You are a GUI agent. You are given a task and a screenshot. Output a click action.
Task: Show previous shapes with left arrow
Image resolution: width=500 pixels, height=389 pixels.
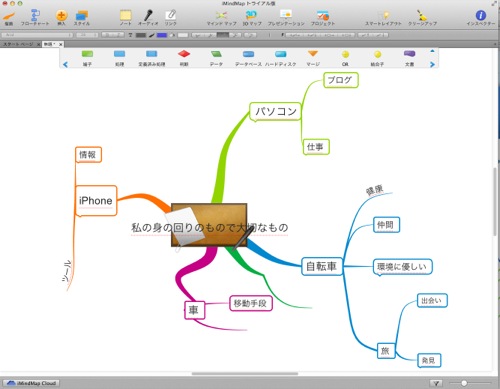(65, 65)
